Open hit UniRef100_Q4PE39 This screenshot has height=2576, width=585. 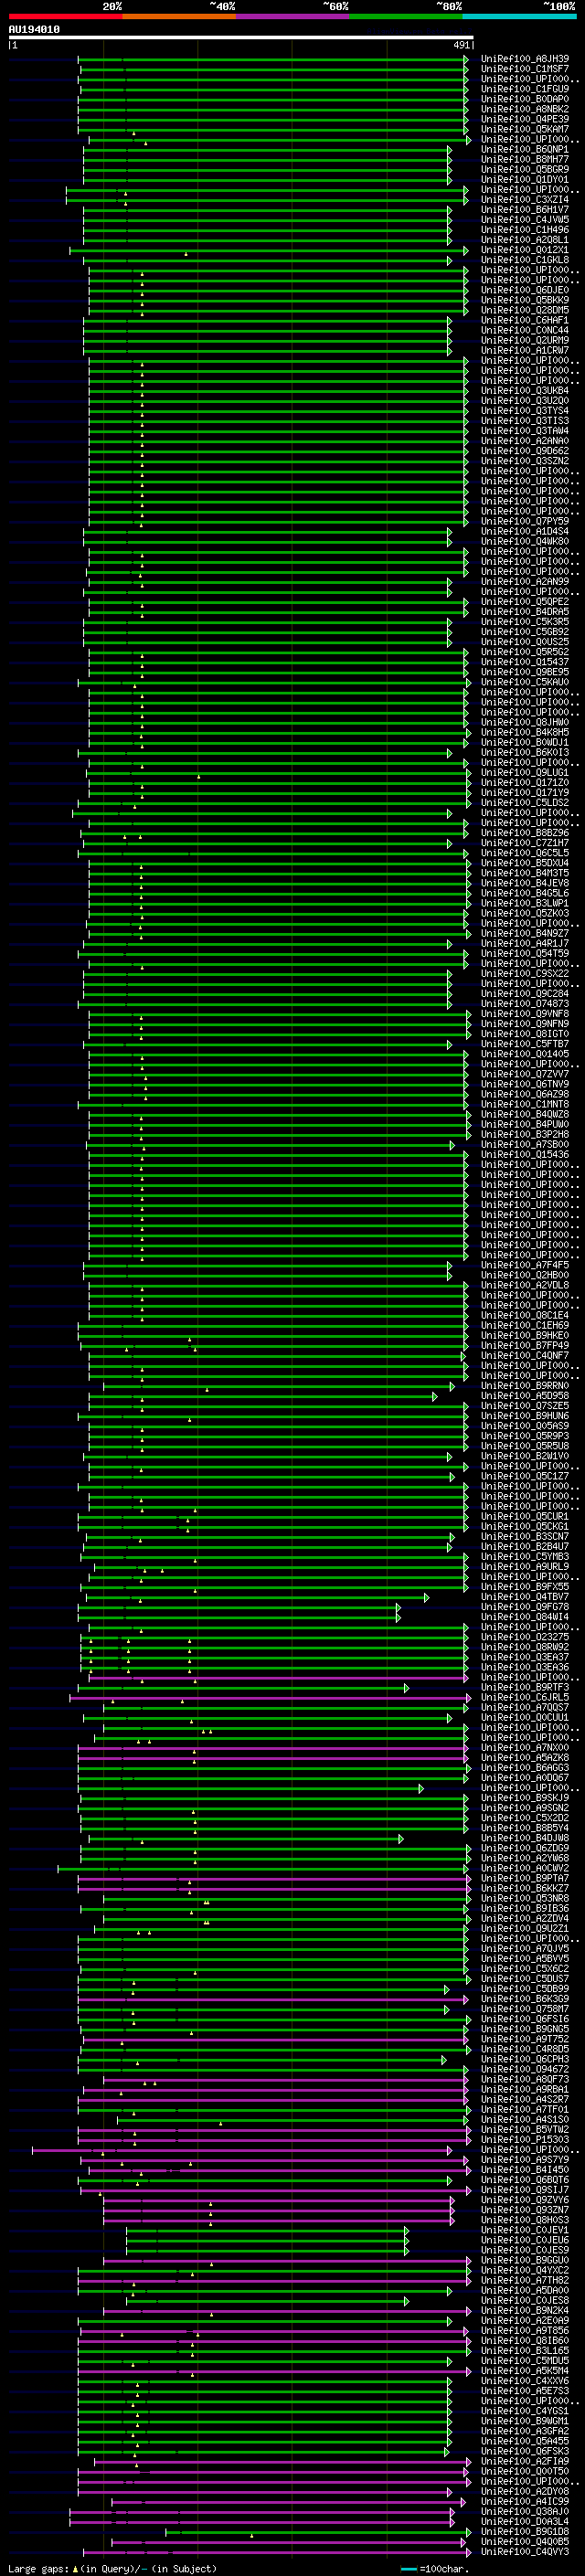pyautogui.click(x=525, y=119)
